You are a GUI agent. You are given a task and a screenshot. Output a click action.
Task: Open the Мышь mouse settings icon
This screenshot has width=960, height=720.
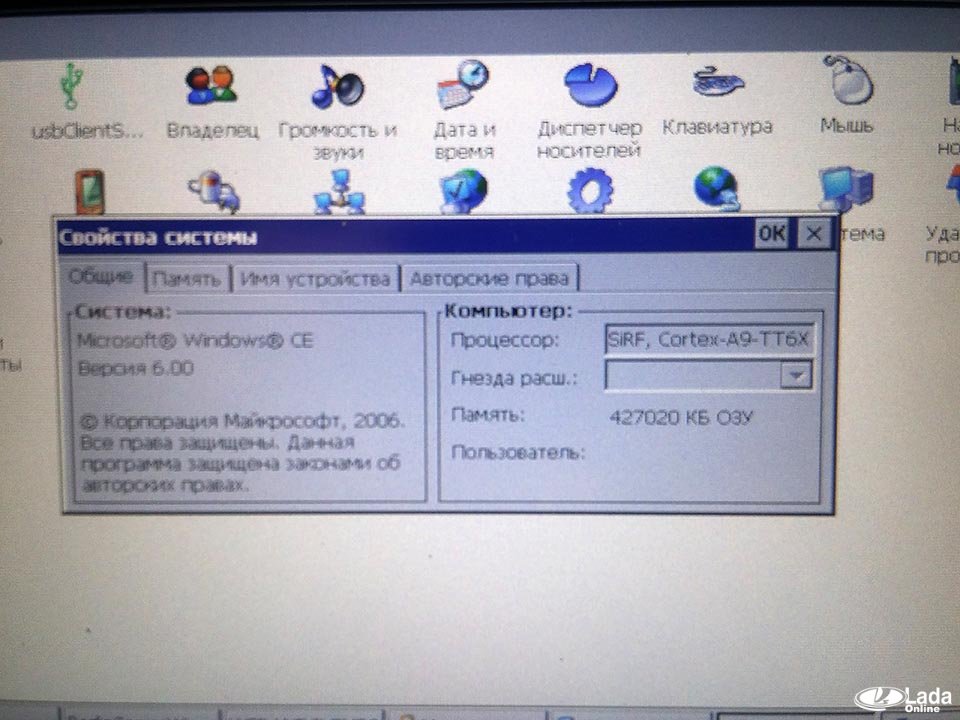[846, 82]
